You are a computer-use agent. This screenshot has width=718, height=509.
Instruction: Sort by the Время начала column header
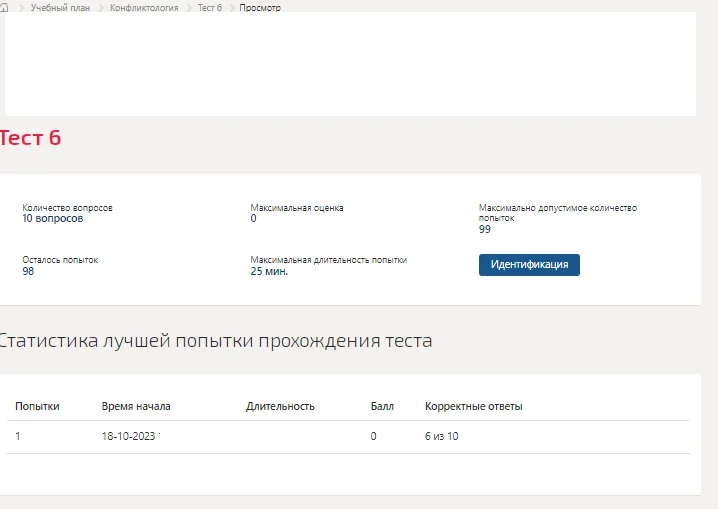point(136,406)
